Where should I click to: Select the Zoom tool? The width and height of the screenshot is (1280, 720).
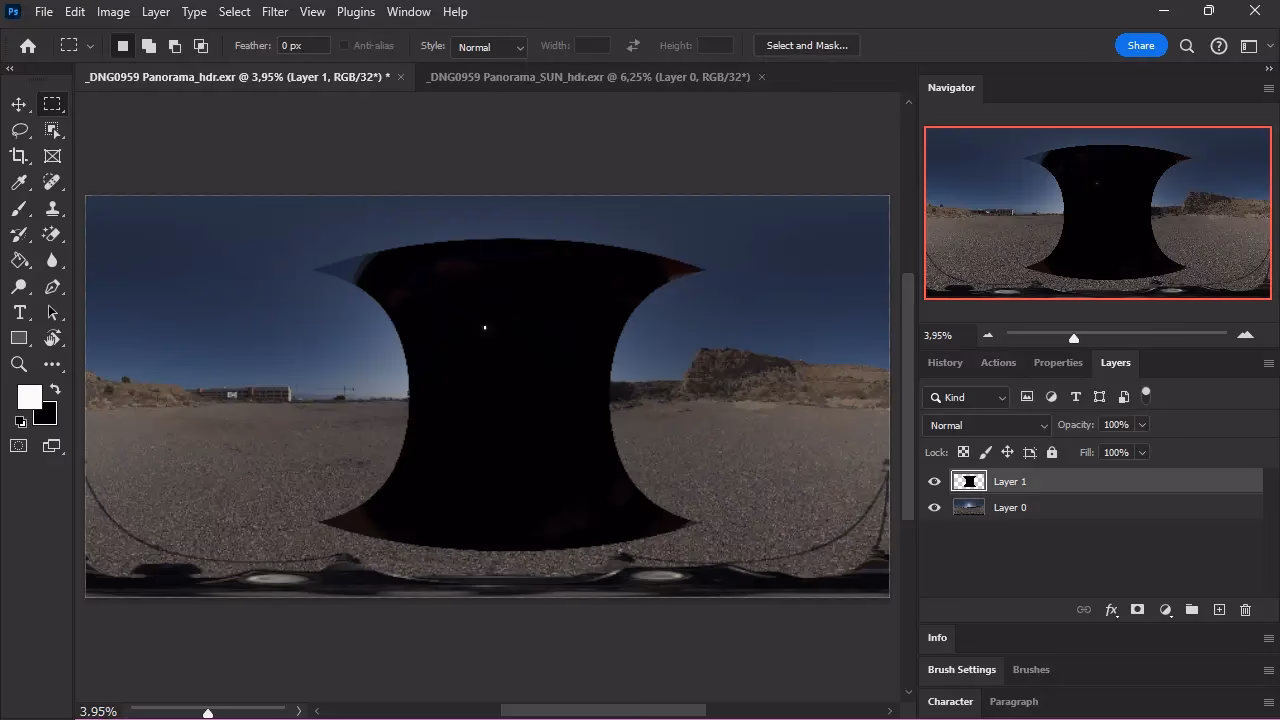(x=19, y=364)
